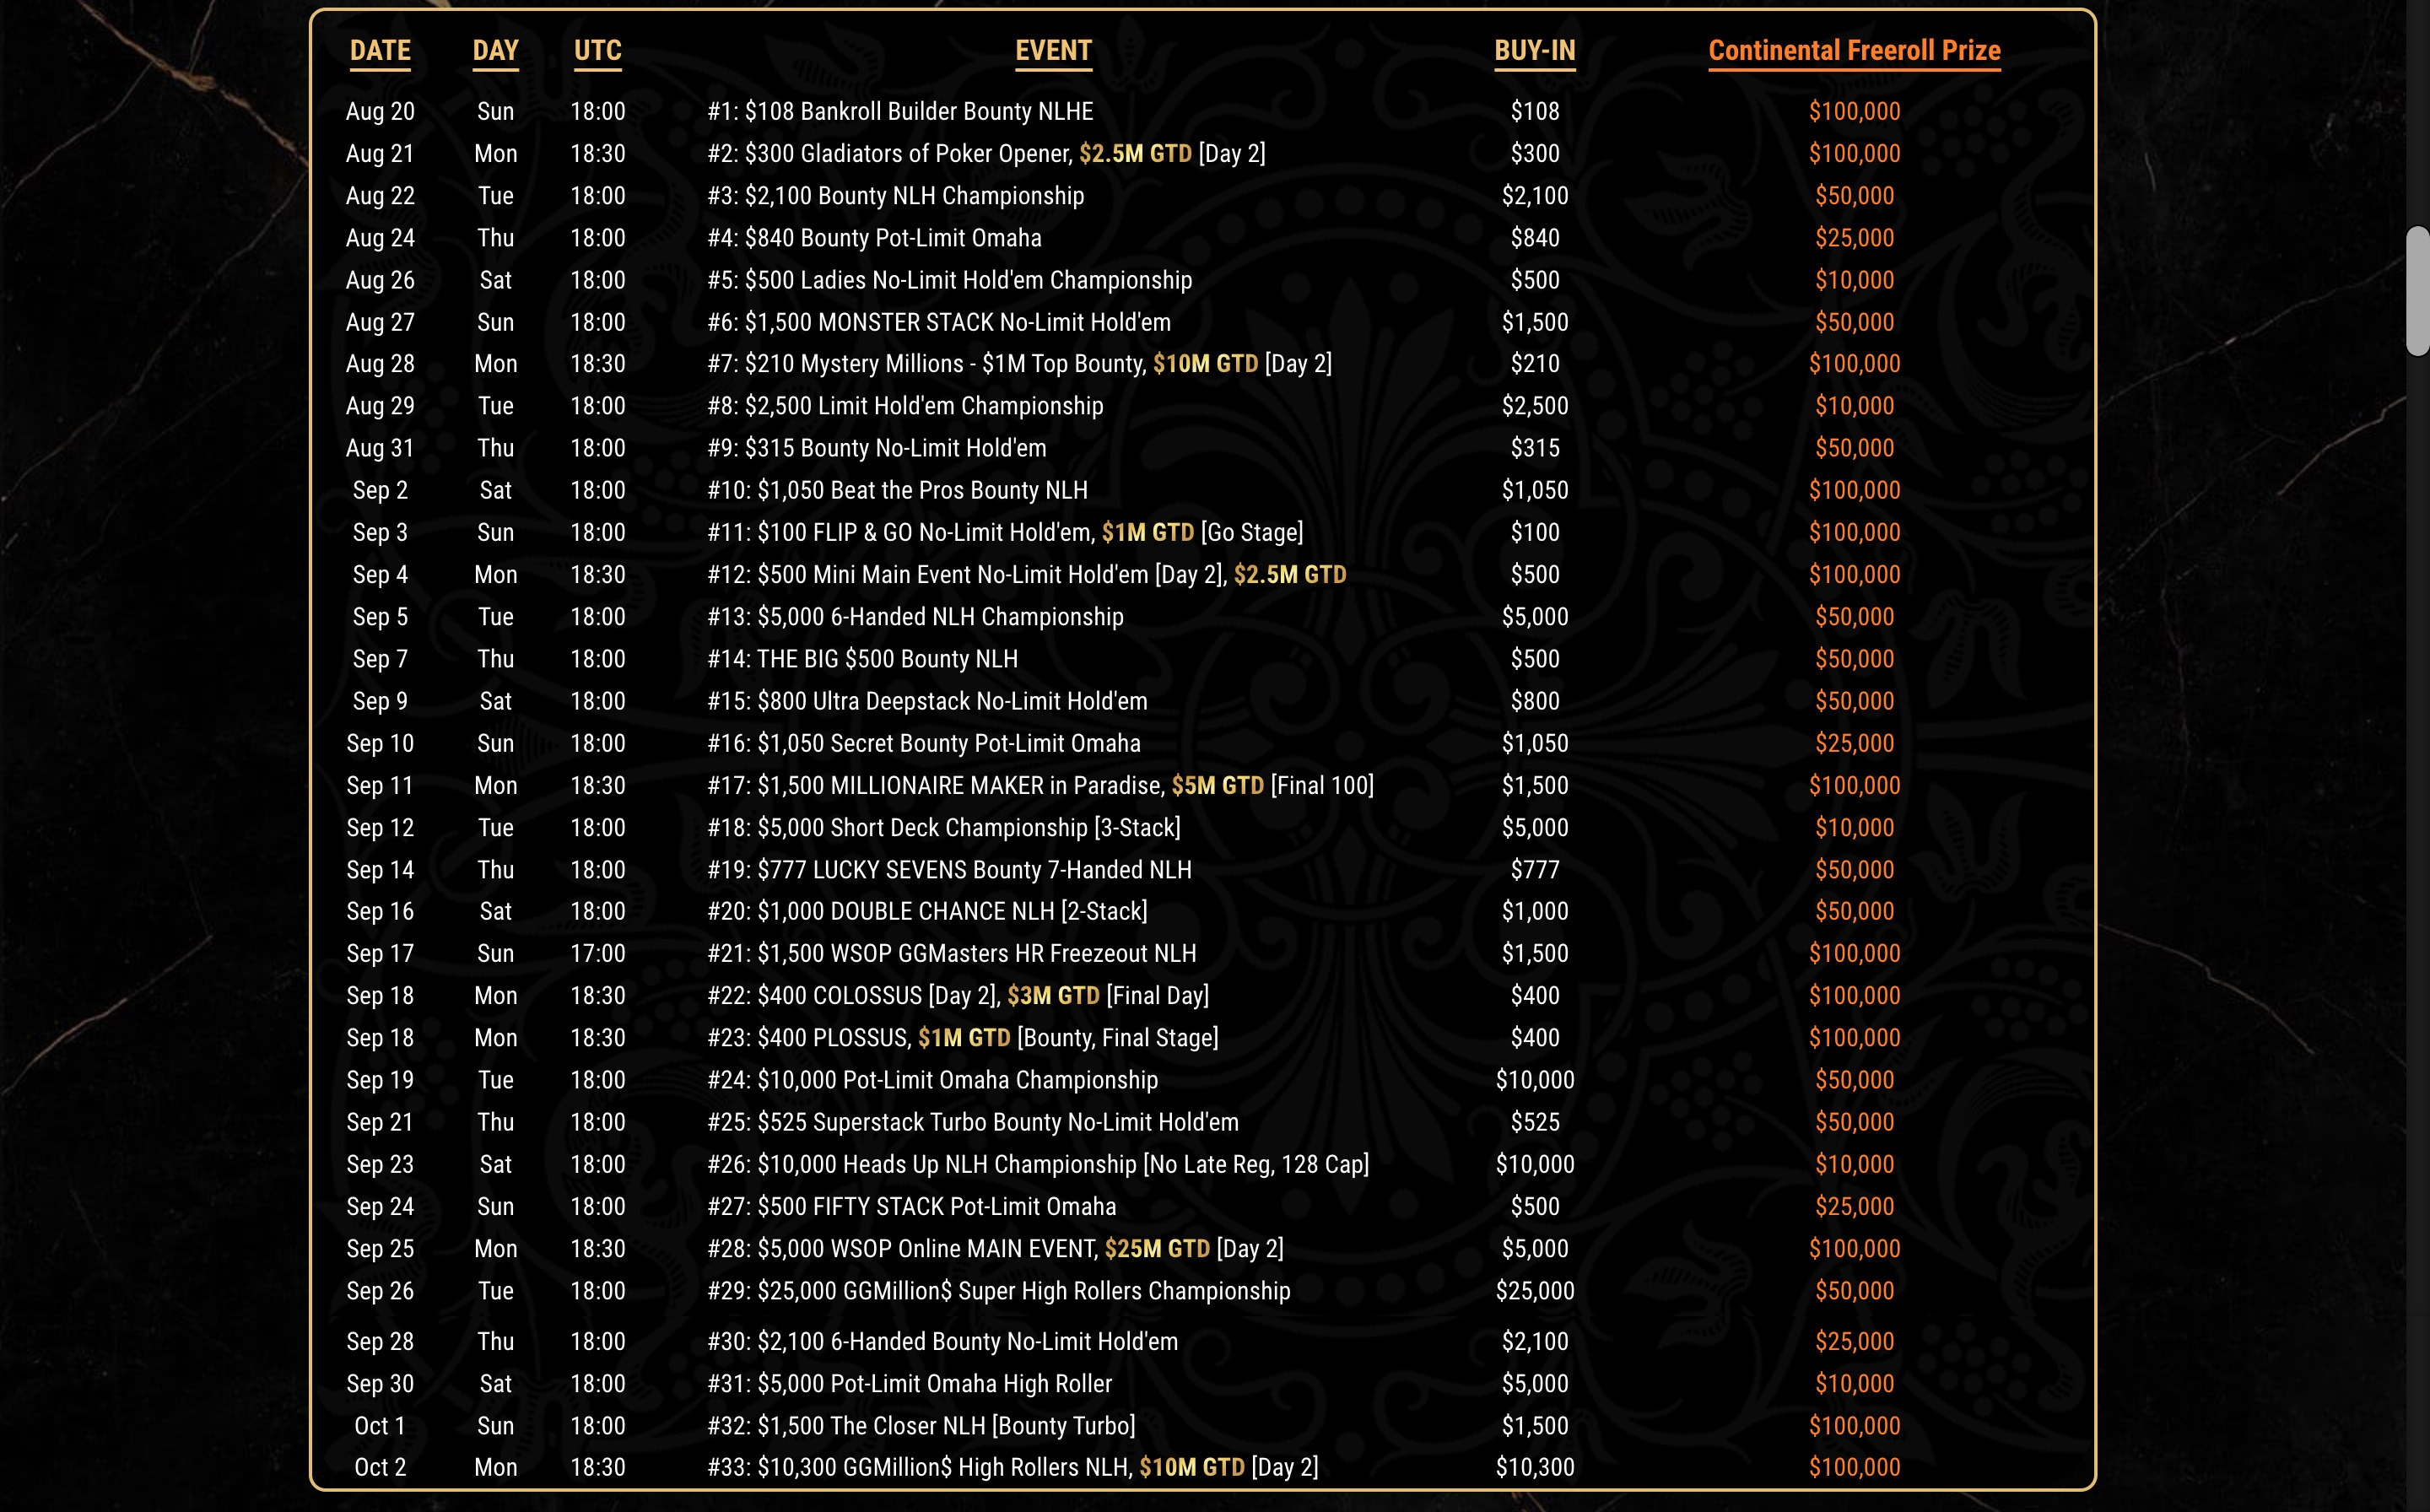
Task: Select event #1 Bankroll Builder Bounty NLHE
Action: coord(900,111)
